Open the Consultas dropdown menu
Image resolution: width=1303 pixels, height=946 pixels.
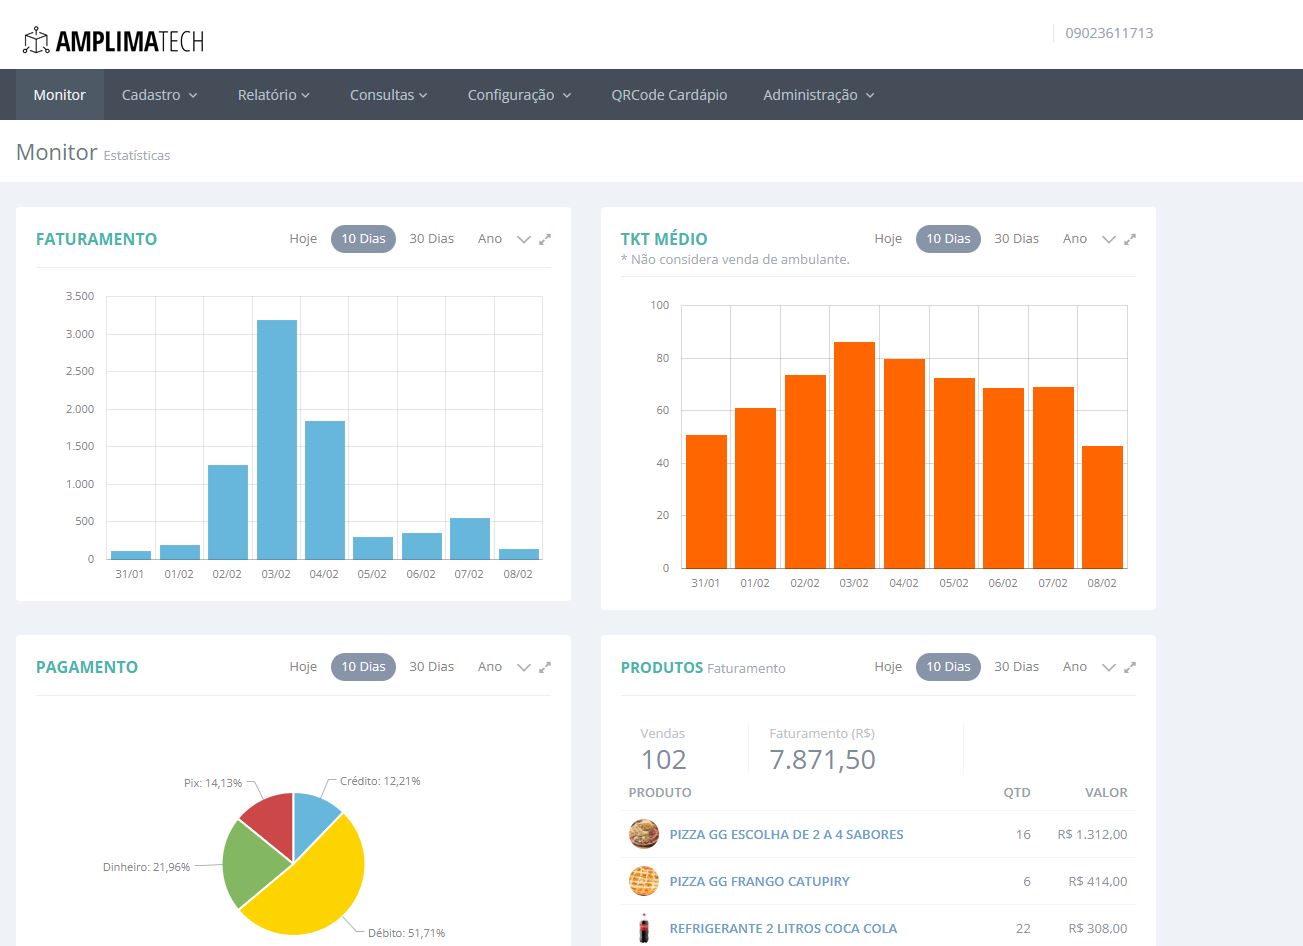pos(389,95)
